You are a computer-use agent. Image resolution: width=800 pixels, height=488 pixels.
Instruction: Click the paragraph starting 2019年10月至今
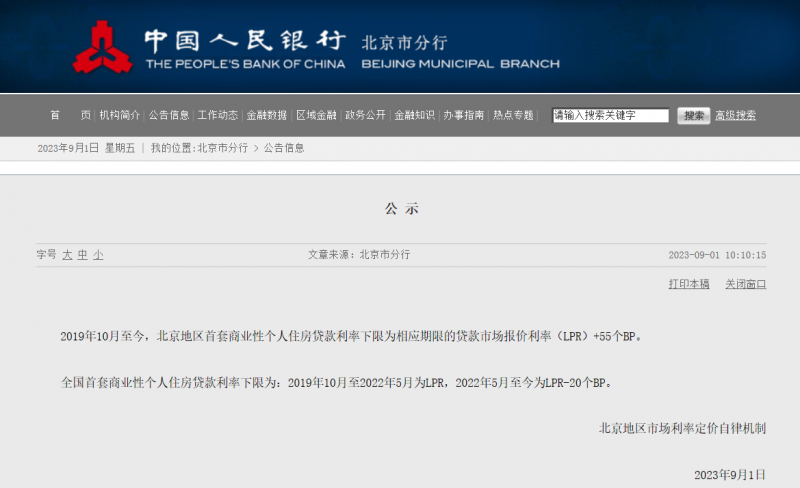[x=351, y=336]
